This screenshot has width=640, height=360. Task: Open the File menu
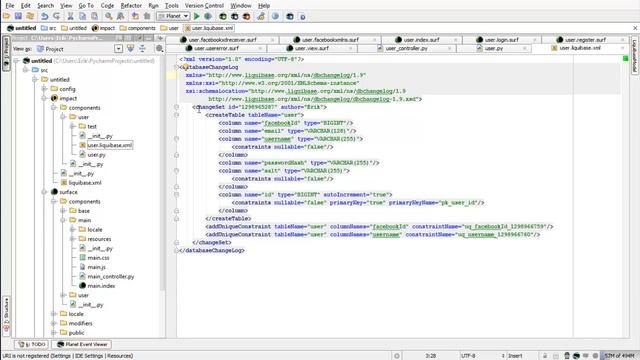pyautogui.click(x=9, y=5)
